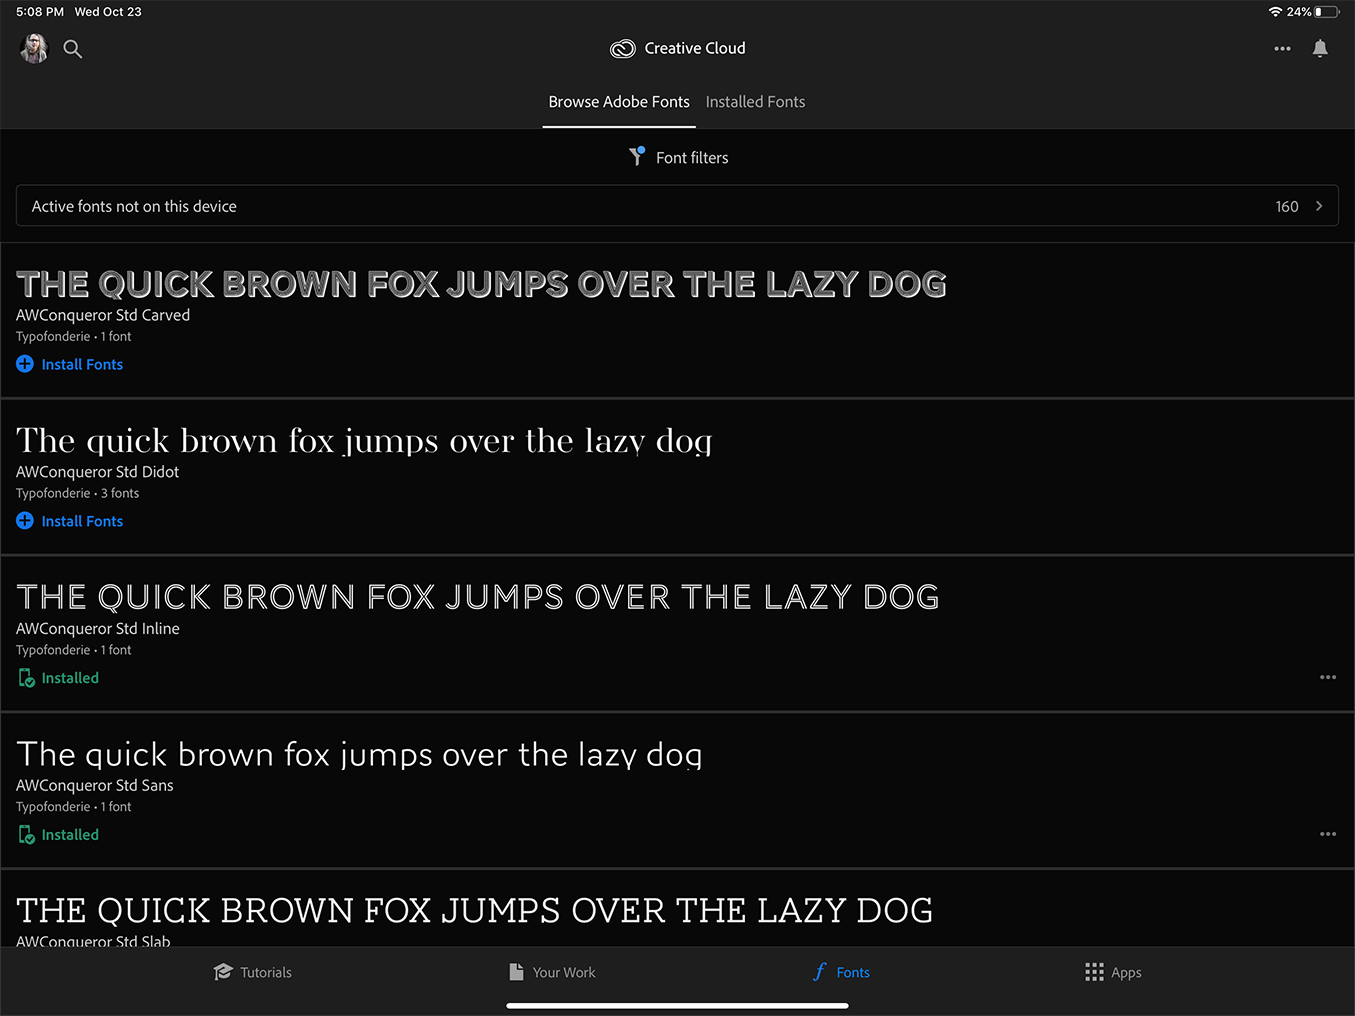This screenshot has height=1016, width=1355.
Task: Click the Apps grid icon
Action: 1094,972
